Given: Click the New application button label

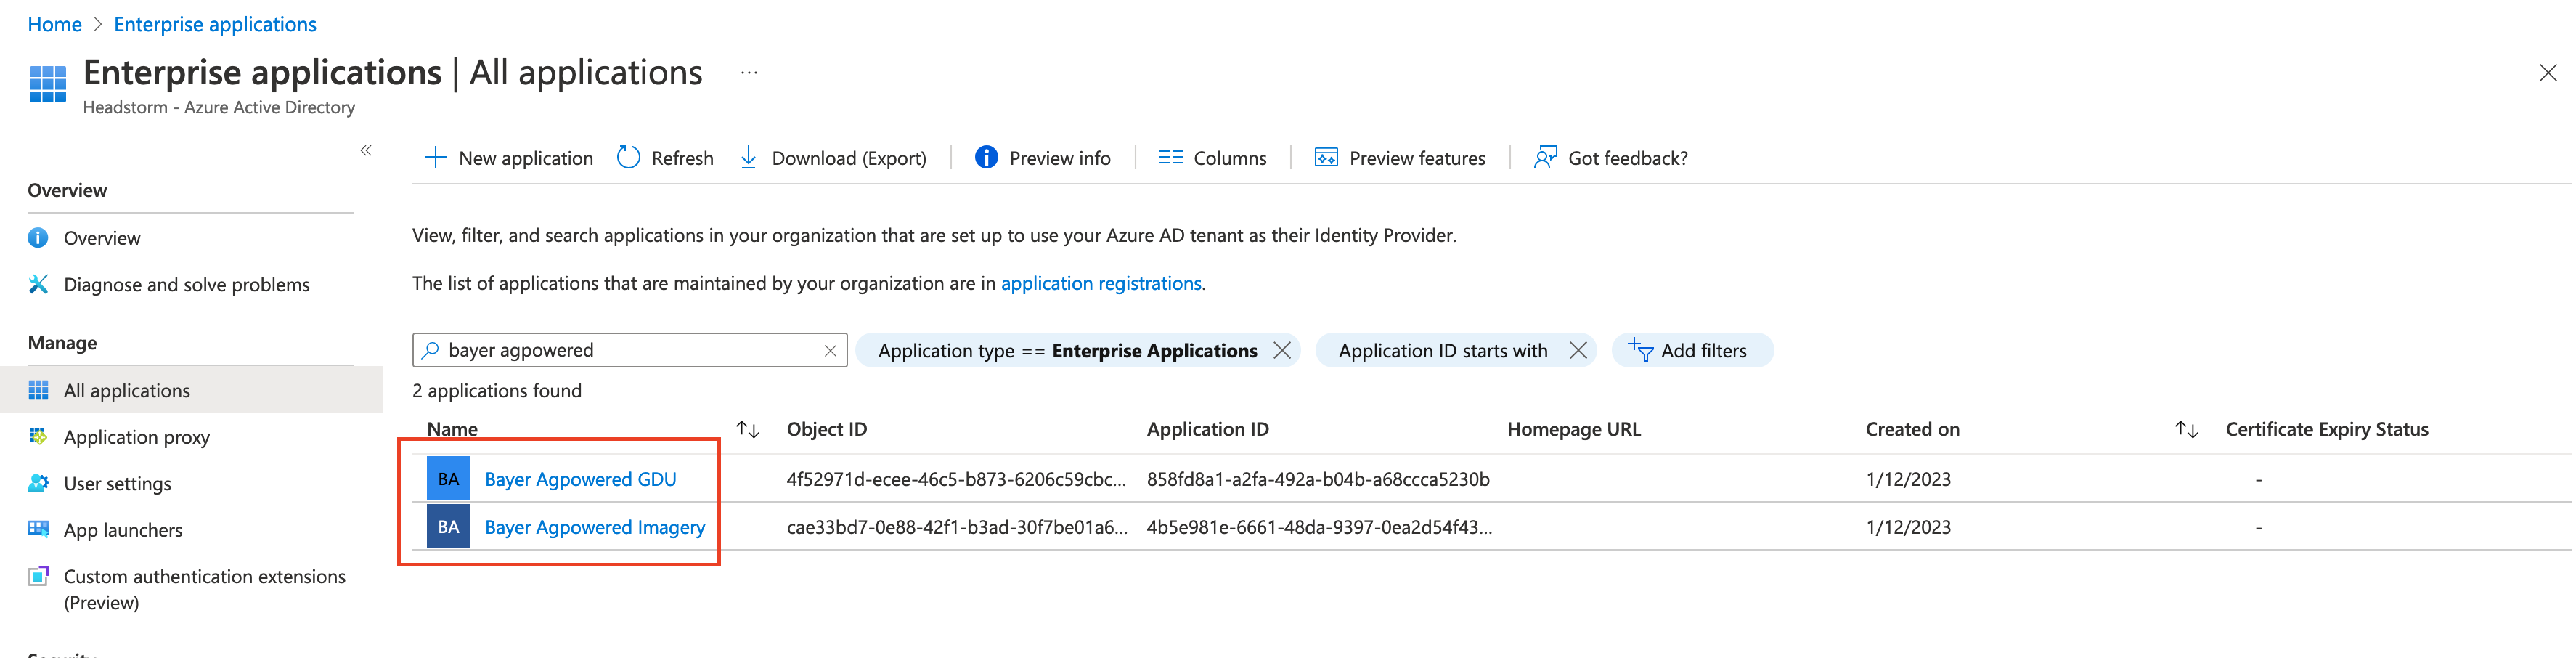Looking at the screenshot, I should point(525,158).
